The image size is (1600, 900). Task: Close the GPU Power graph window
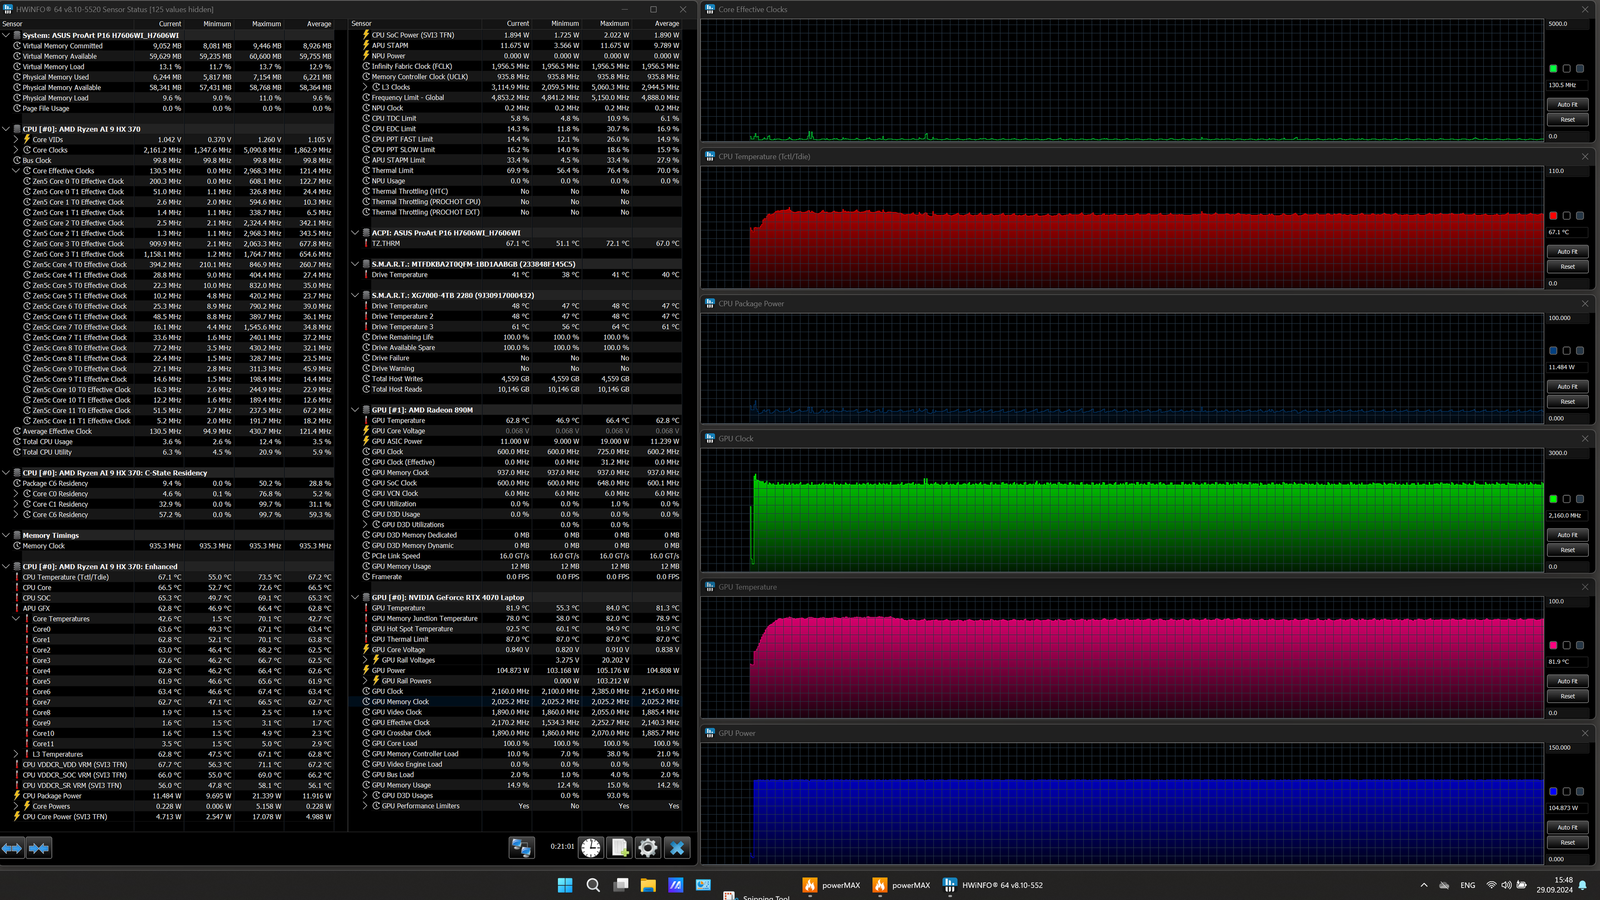click(1585, 733)
